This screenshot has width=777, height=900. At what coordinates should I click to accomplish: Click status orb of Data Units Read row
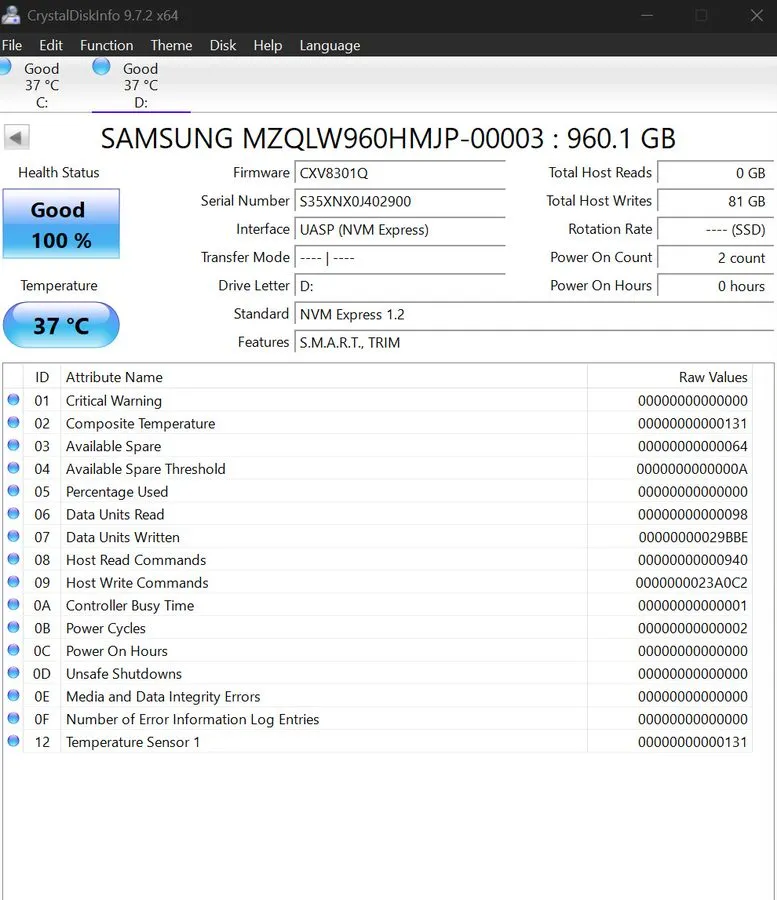click(x=14, y=513)
